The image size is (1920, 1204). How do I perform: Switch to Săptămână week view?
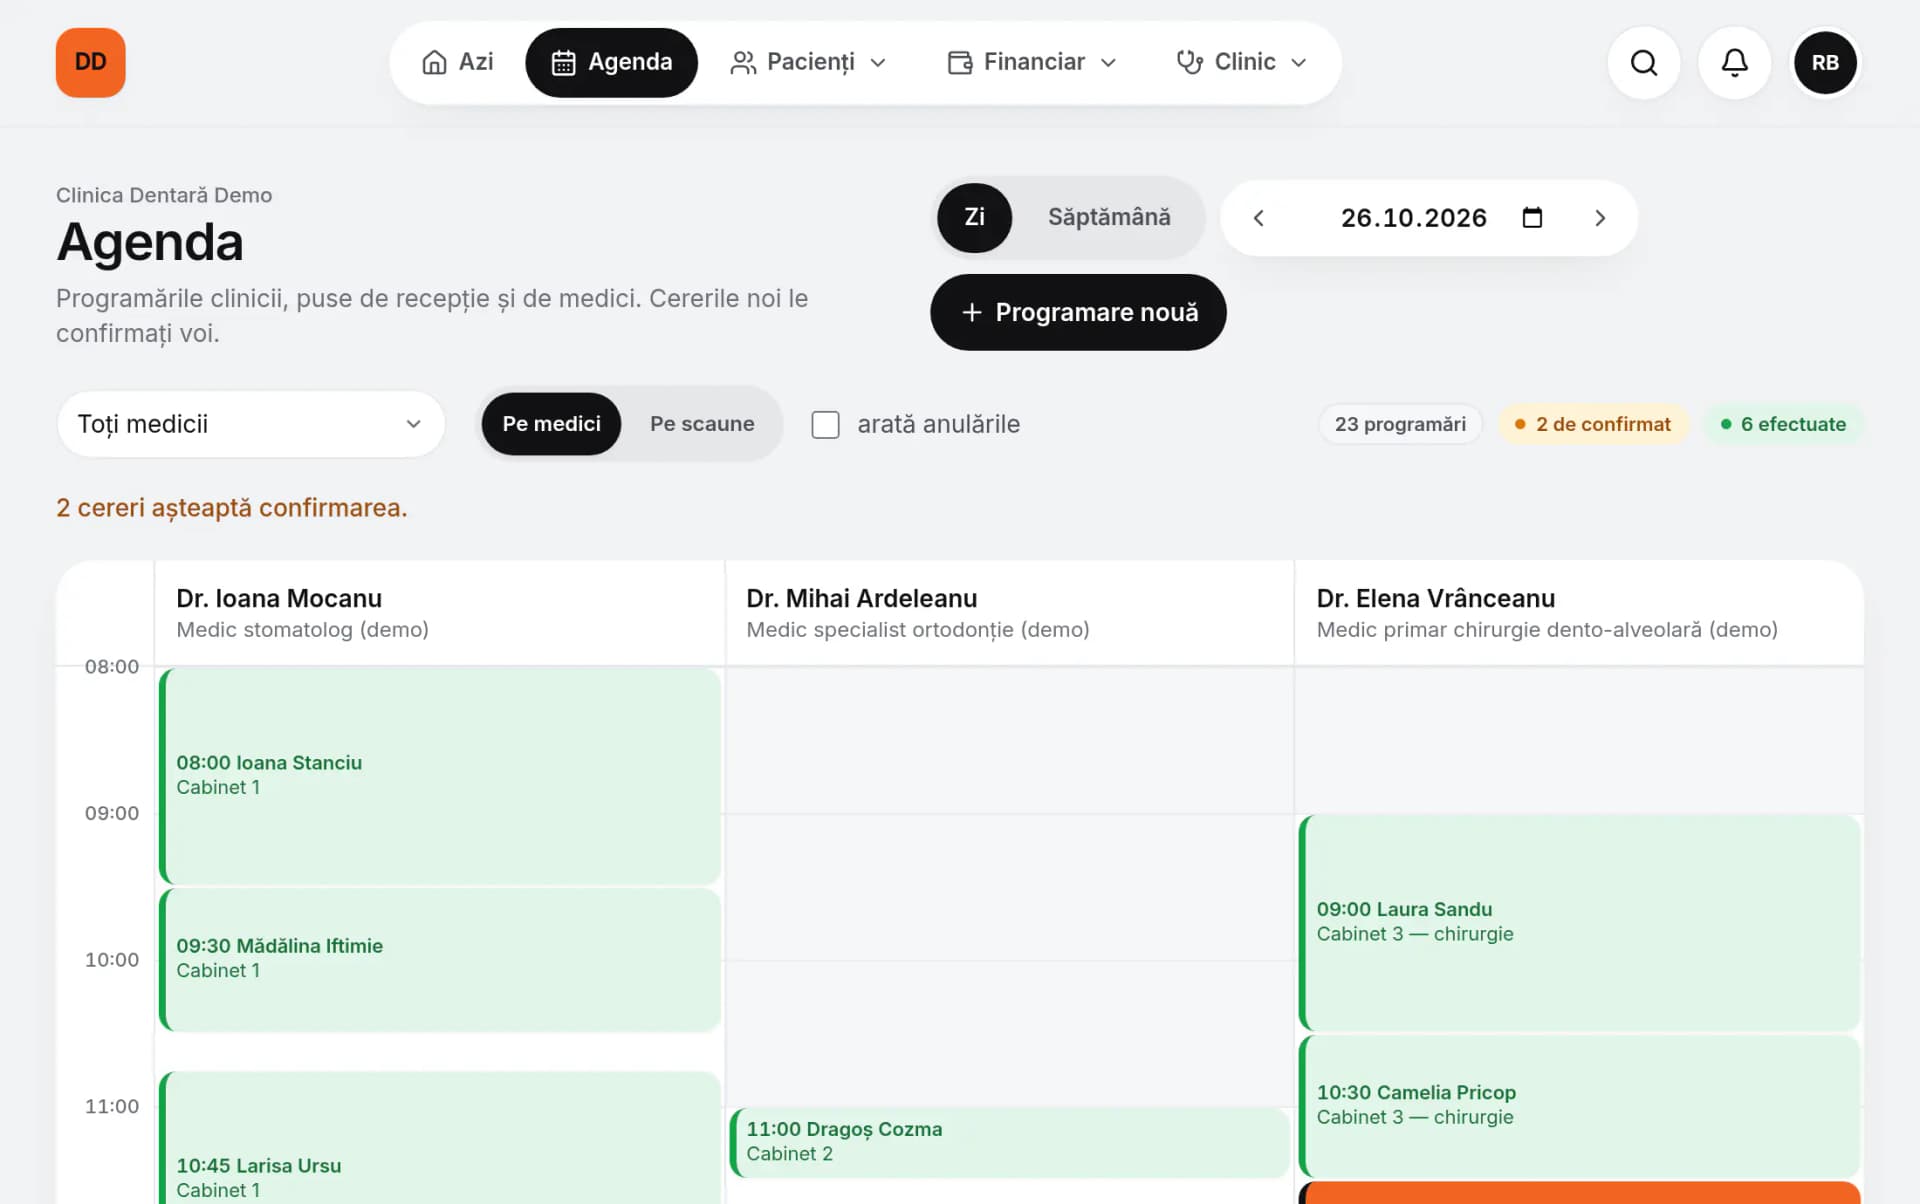click(x=1109, y=217)
